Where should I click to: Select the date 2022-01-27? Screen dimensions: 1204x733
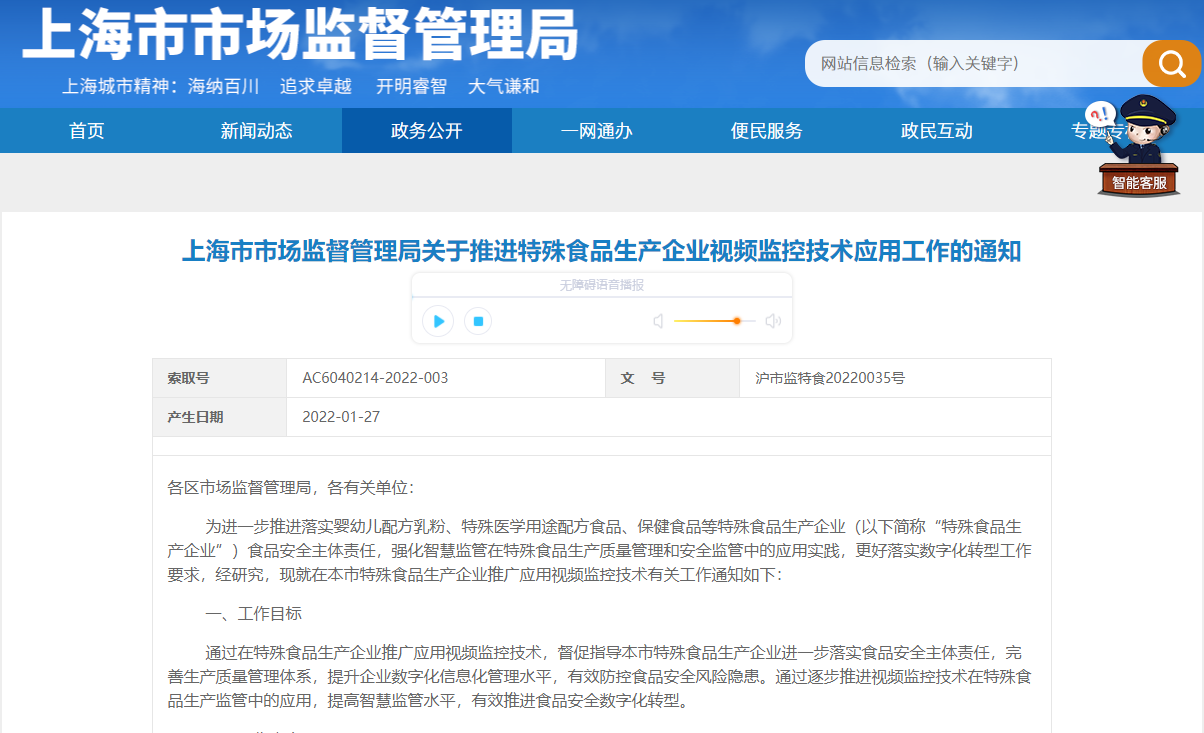pos(341,417)
